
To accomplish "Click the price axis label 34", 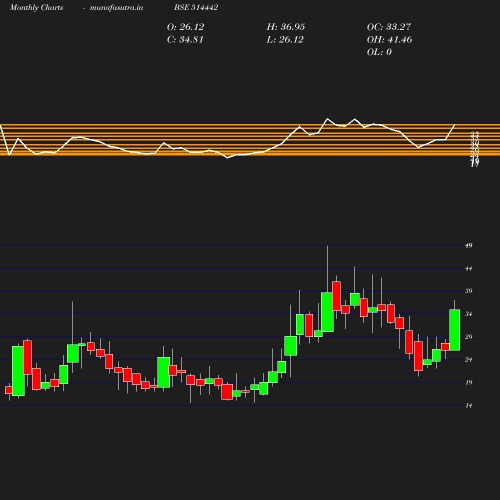I will pyautogui.click(x=469, y=314).
